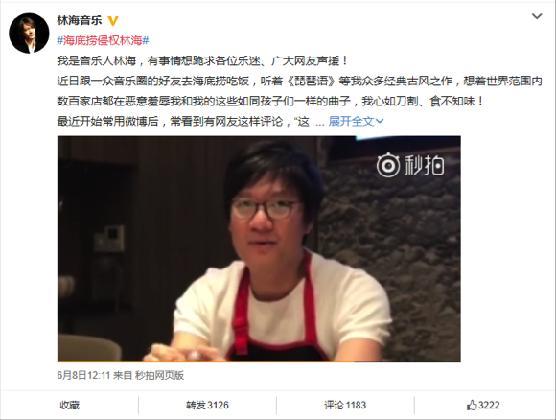This screenshot has height=420, width=556.
Task: Click the post text mentioning 《琵琶语》
Action: (x=300, y=81)
